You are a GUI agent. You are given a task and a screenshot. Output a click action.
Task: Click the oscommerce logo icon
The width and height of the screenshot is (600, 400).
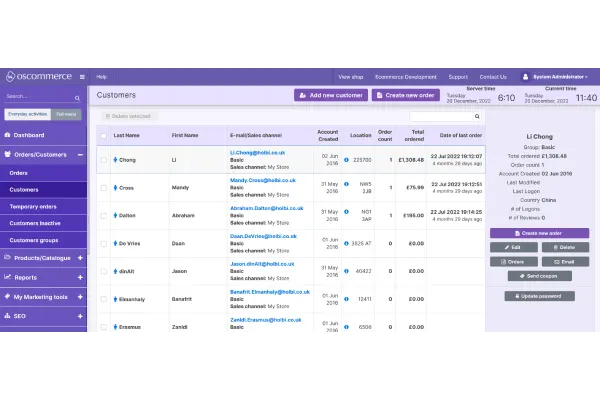click(x=11, y=76)
